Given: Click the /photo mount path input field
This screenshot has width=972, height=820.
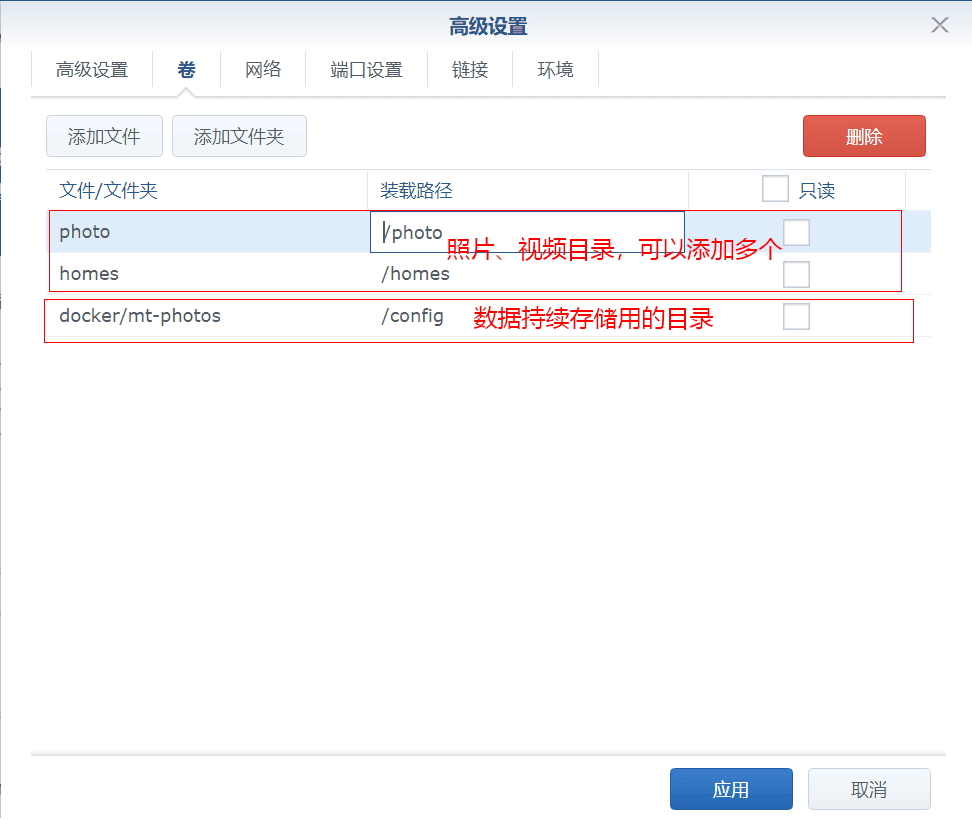Looking at the screenshot, I should (527, 232).
